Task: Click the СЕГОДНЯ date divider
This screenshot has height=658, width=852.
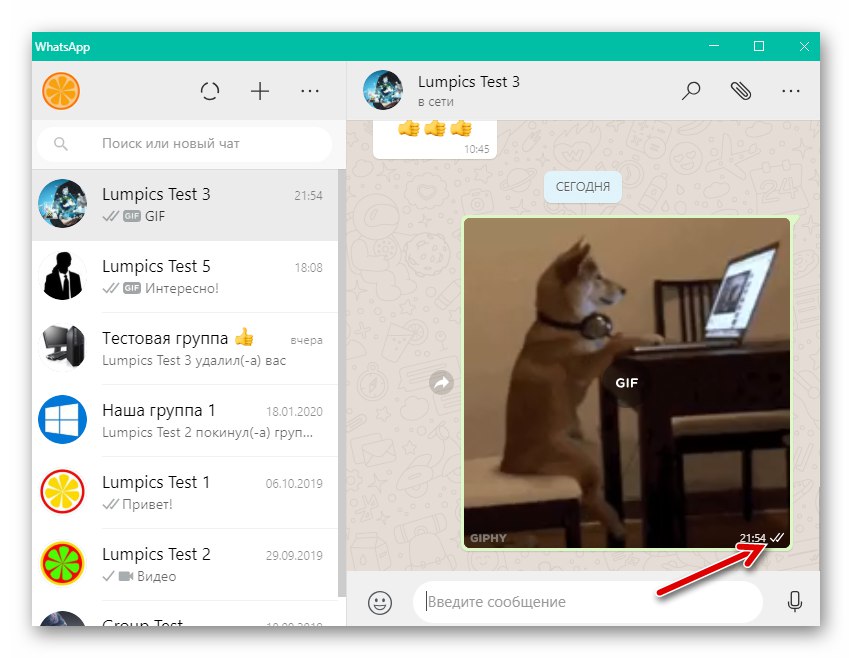Action: (x=583, y=187)
